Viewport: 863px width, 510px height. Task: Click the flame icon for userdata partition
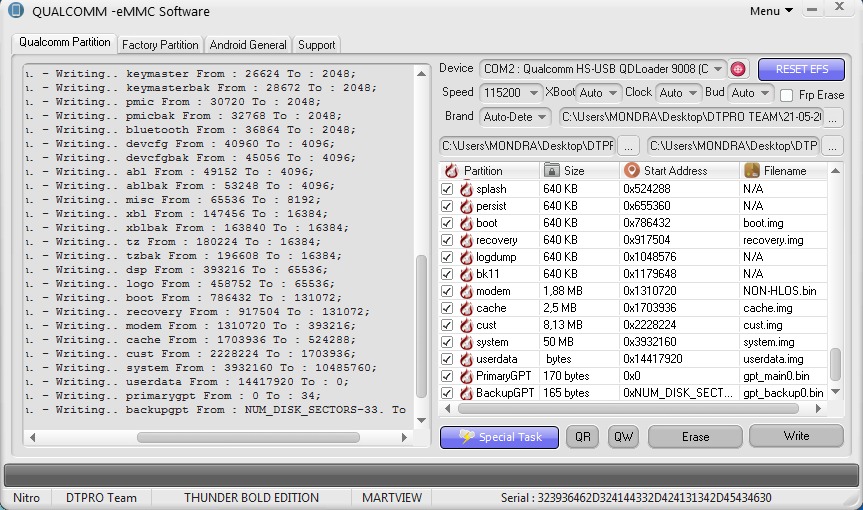pyautogui.click(x=466, y=359)
